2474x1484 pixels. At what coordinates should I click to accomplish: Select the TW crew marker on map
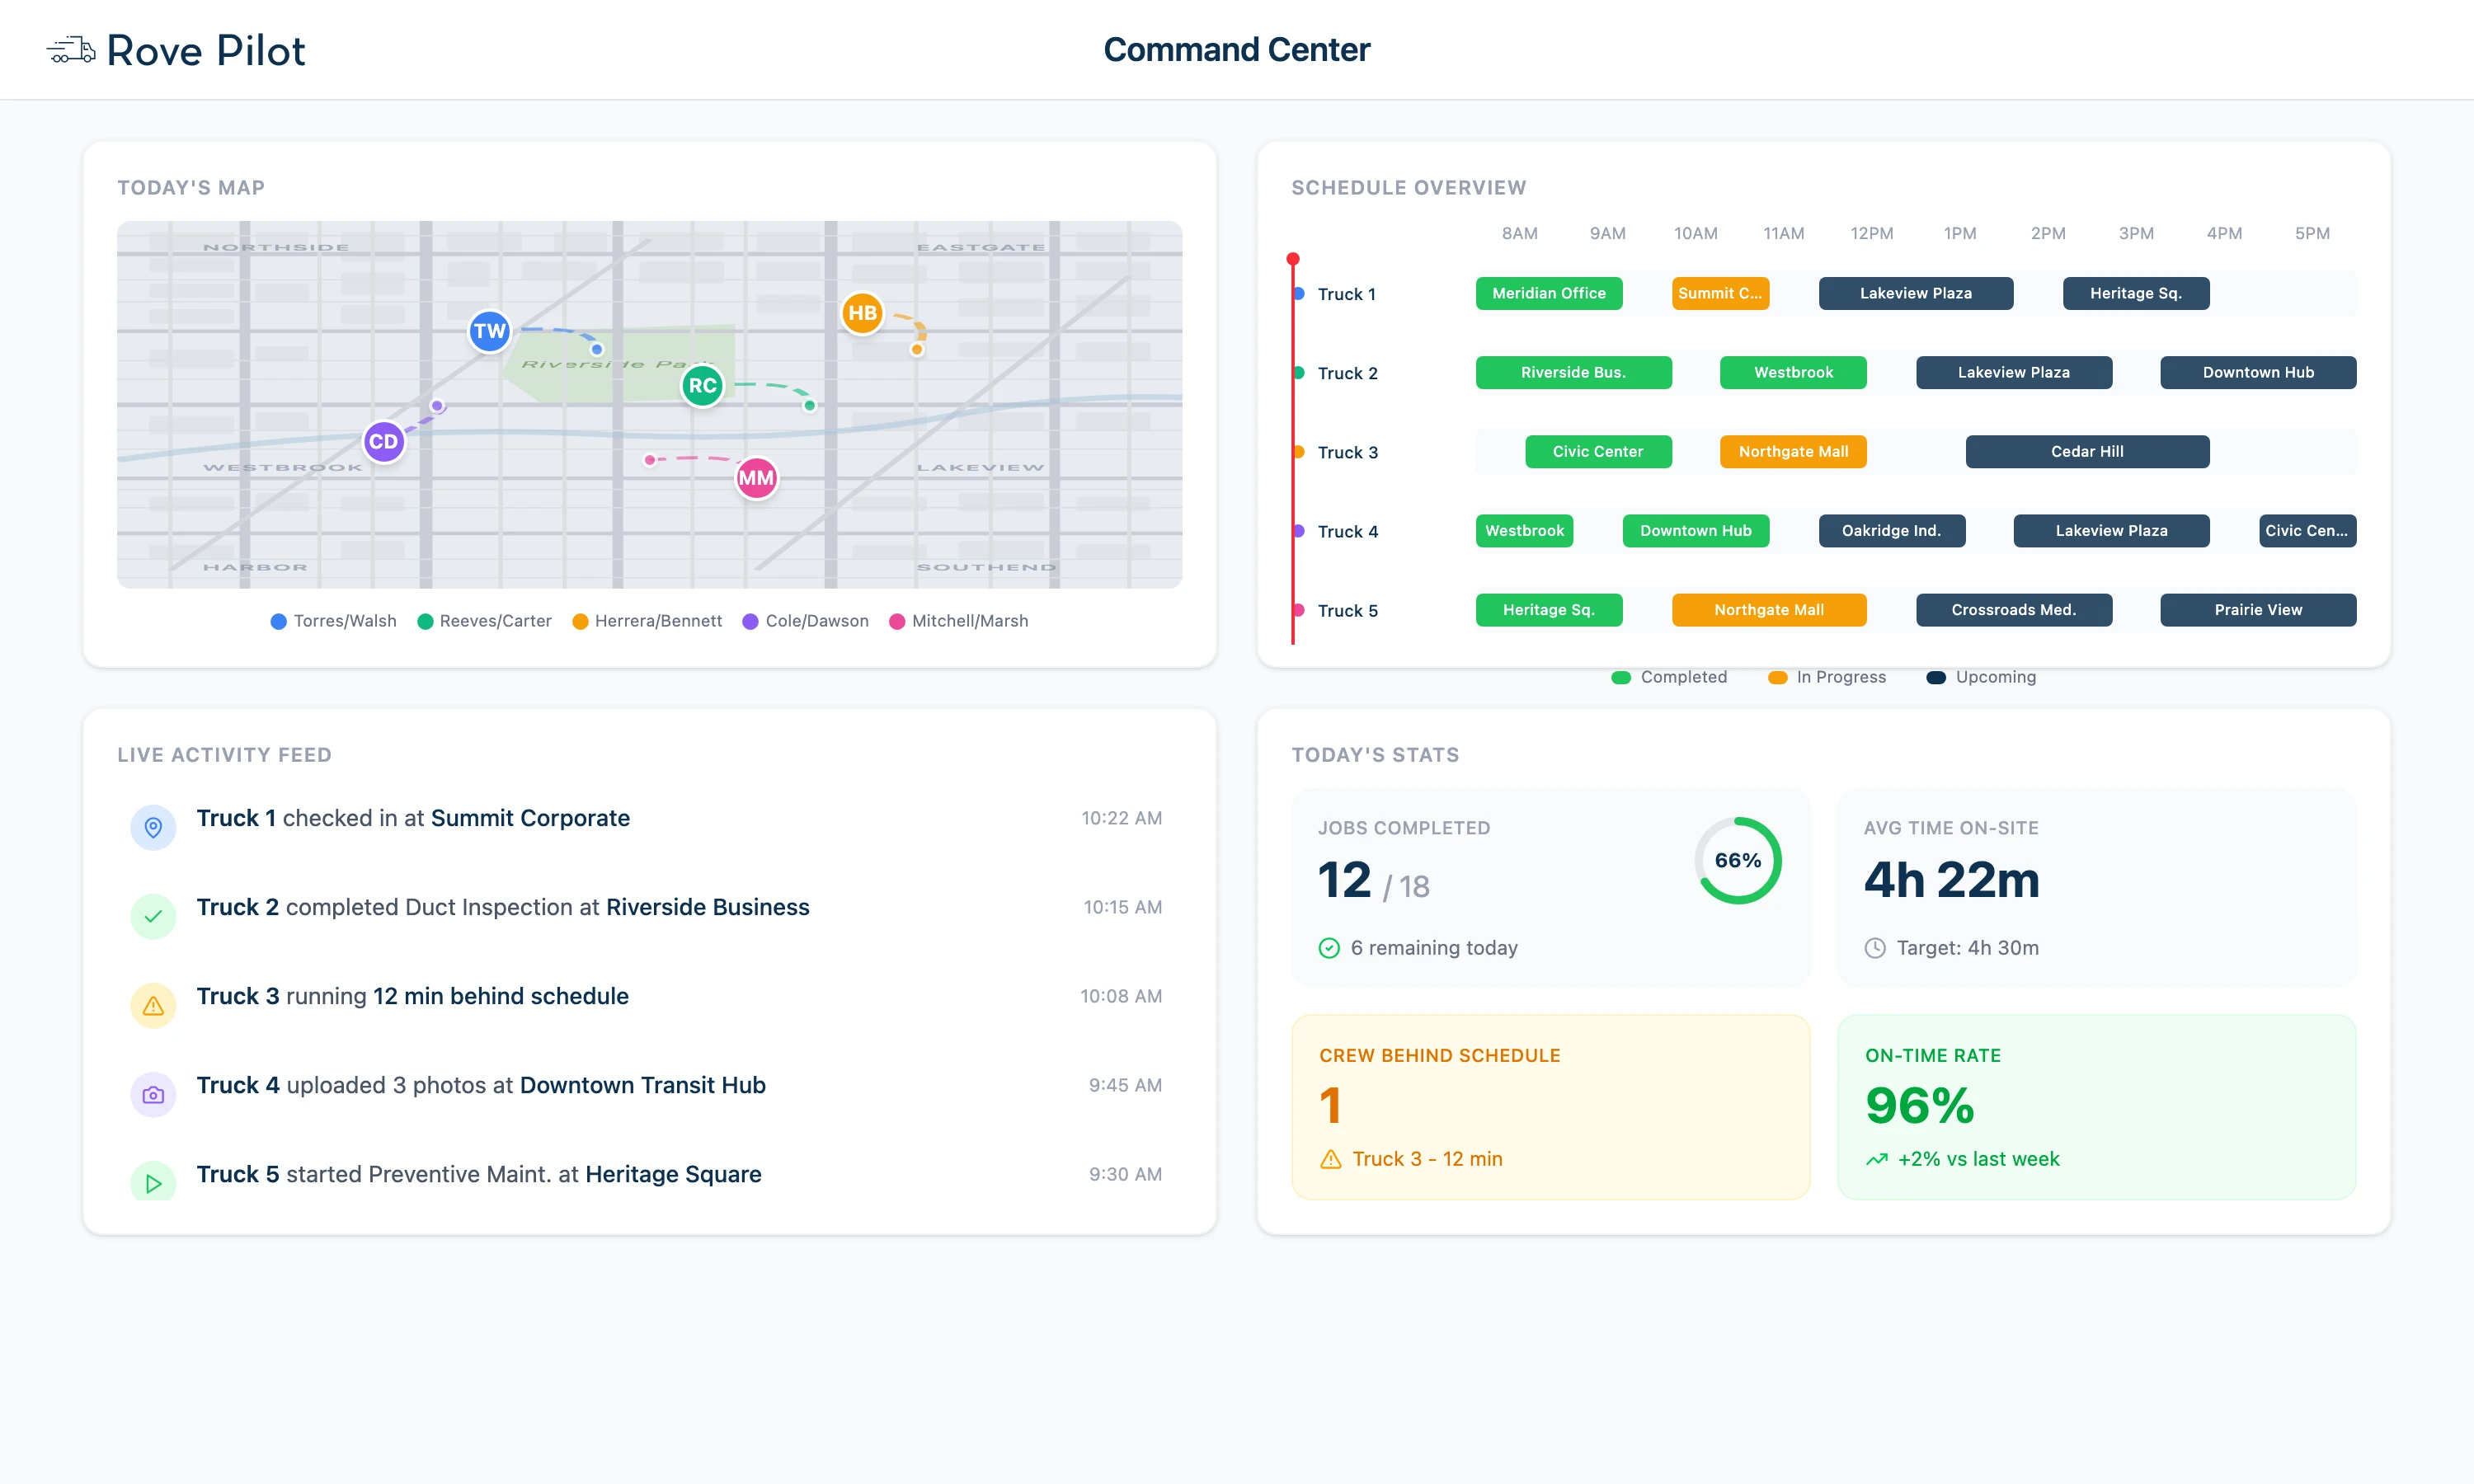[x=489, y=331]
